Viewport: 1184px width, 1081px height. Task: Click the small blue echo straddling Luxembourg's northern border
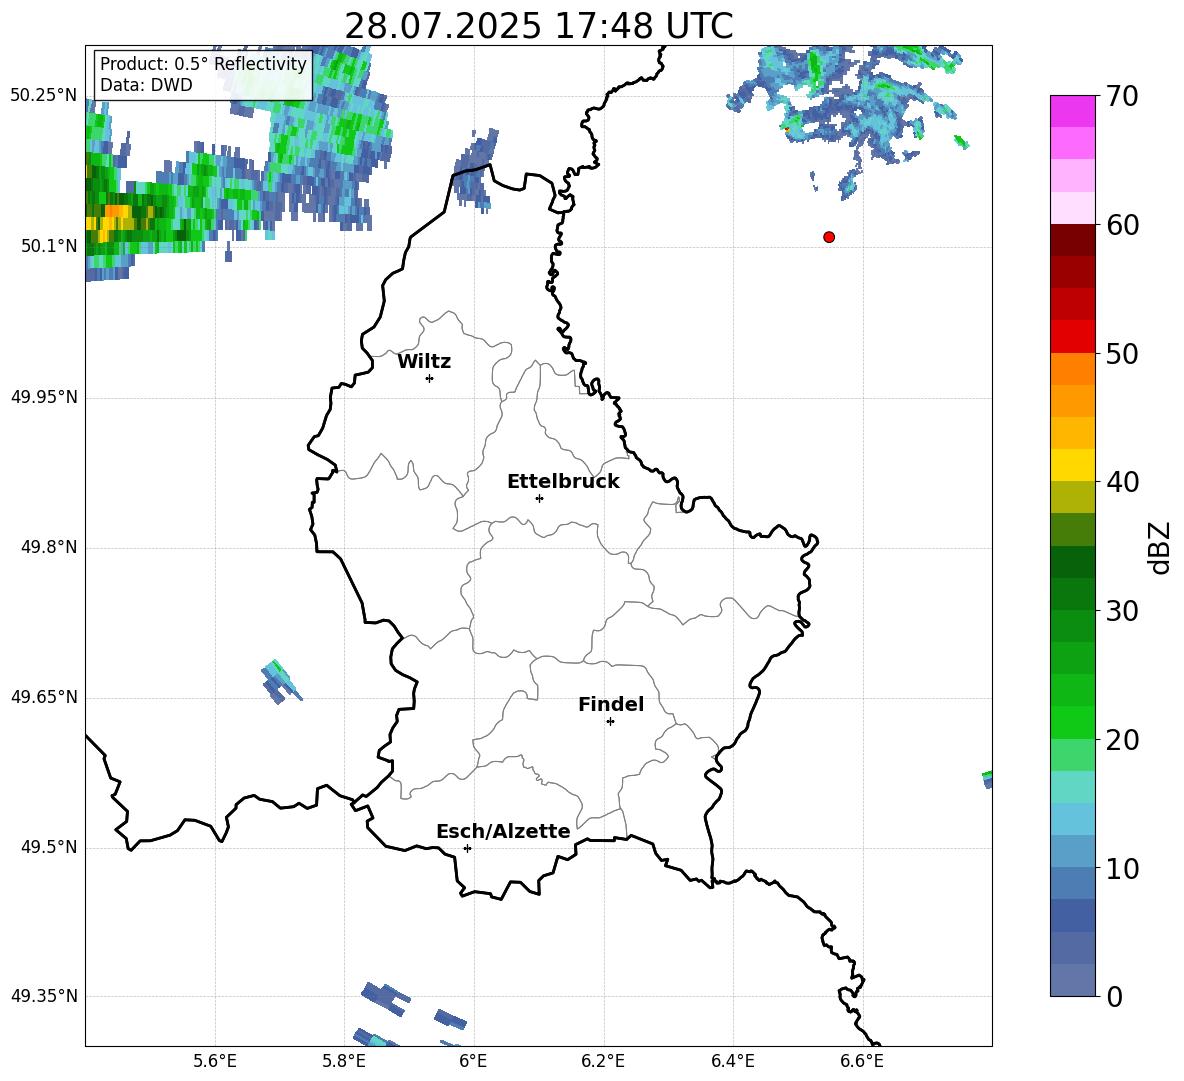476,170
